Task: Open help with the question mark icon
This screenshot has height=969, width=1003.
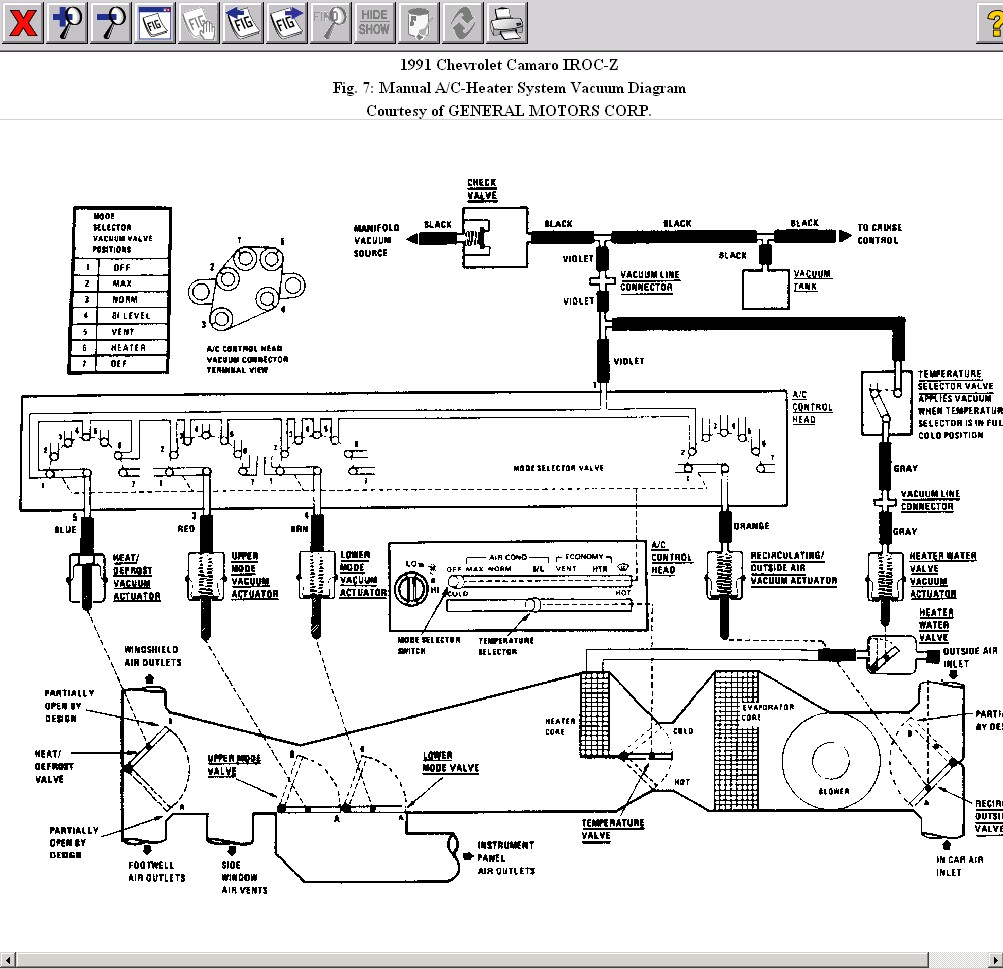Action: pyautogui.click(x=990, y=22)
